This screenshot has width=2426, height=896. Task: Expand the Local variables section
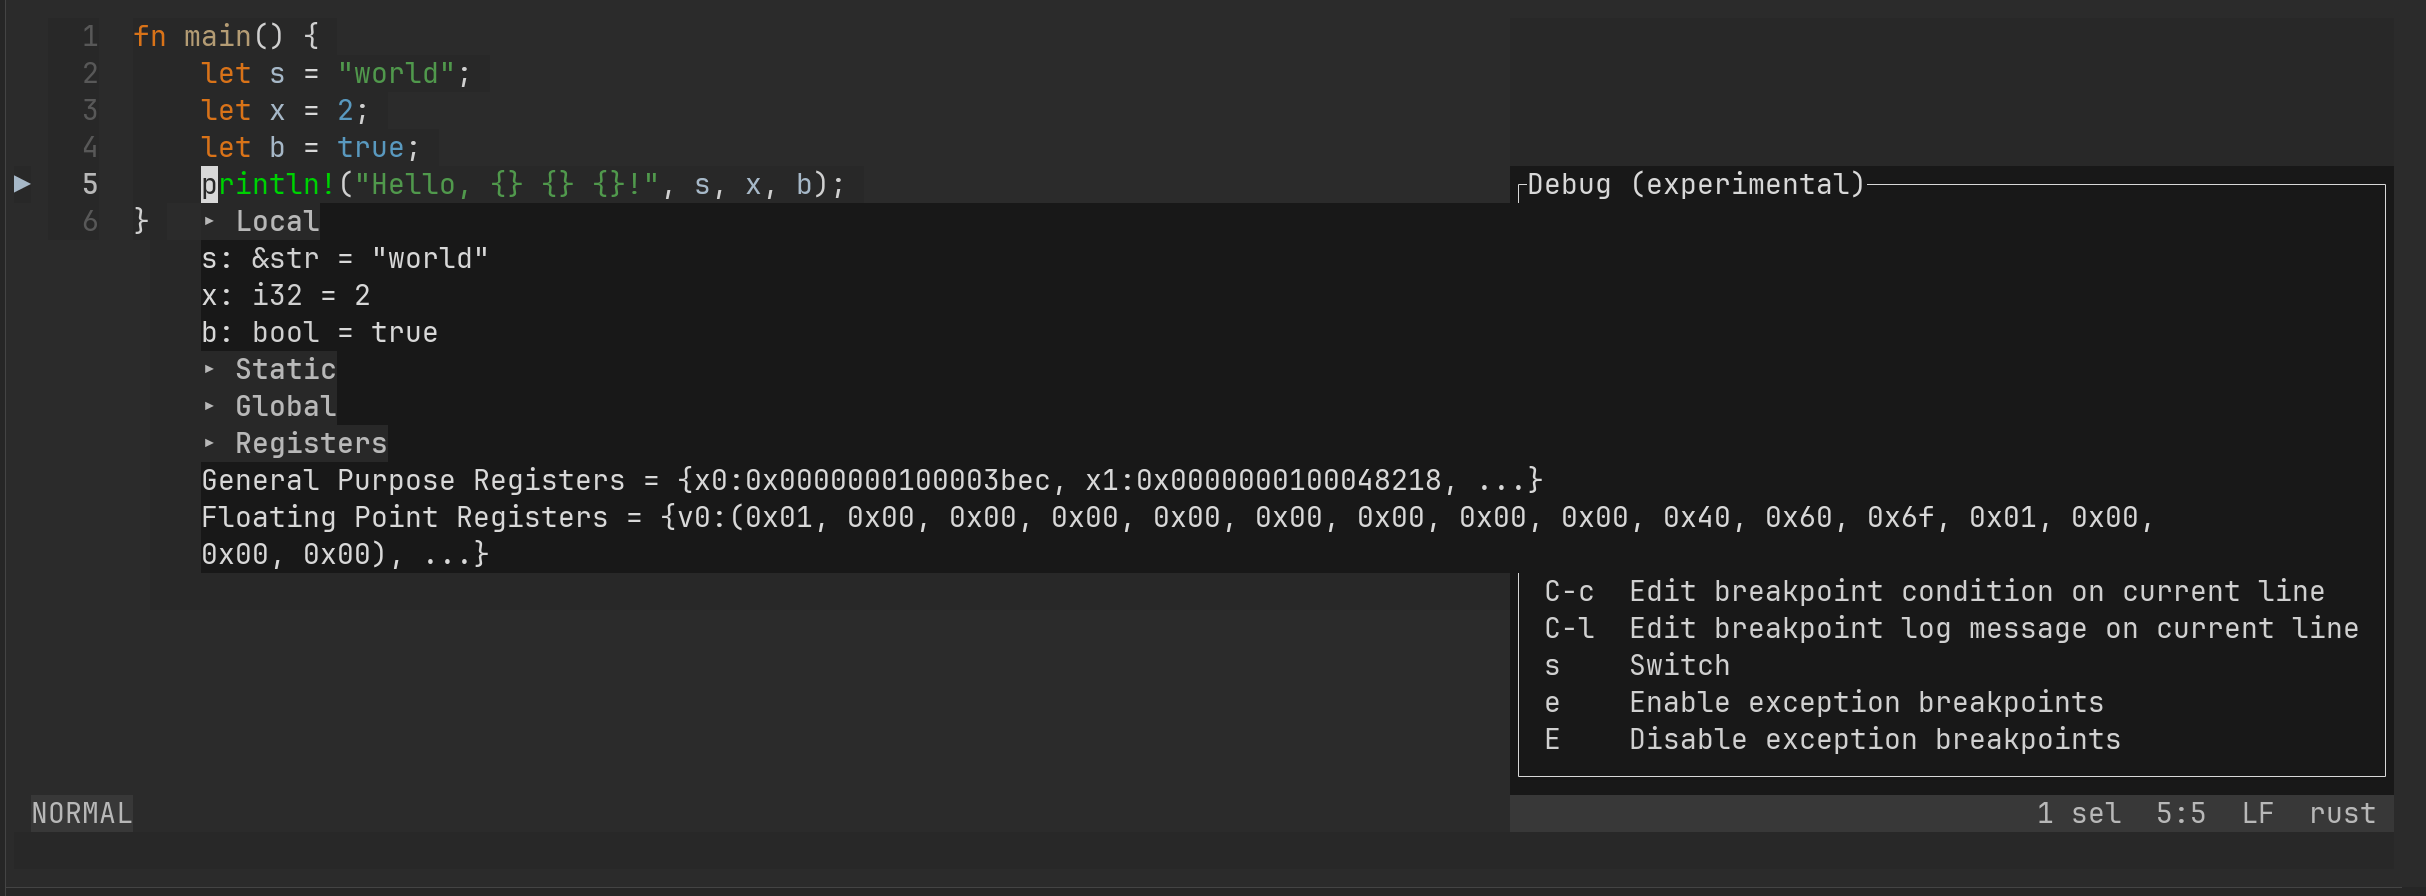point(275,221)
